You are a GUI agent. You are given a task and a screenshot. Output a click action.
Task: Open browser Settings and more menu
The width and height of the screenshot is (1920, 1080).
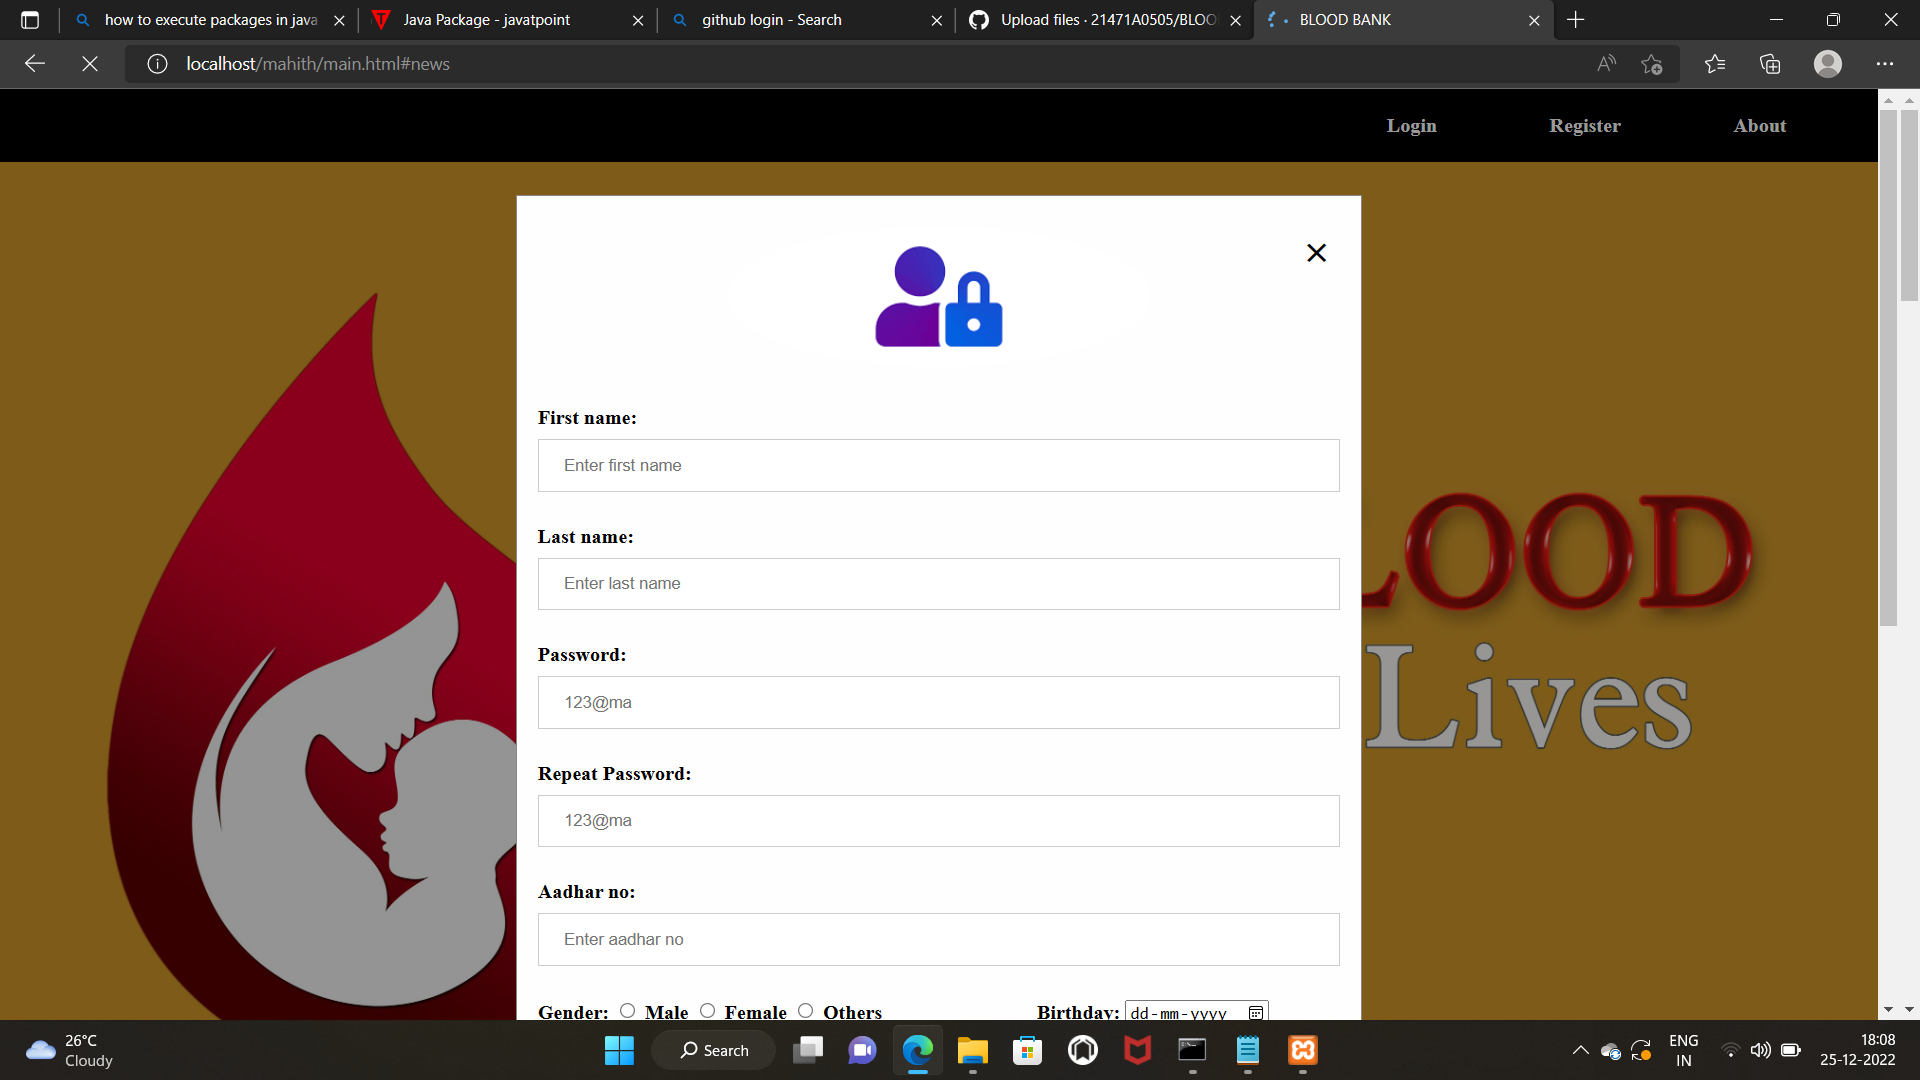tap(1884, 64)
